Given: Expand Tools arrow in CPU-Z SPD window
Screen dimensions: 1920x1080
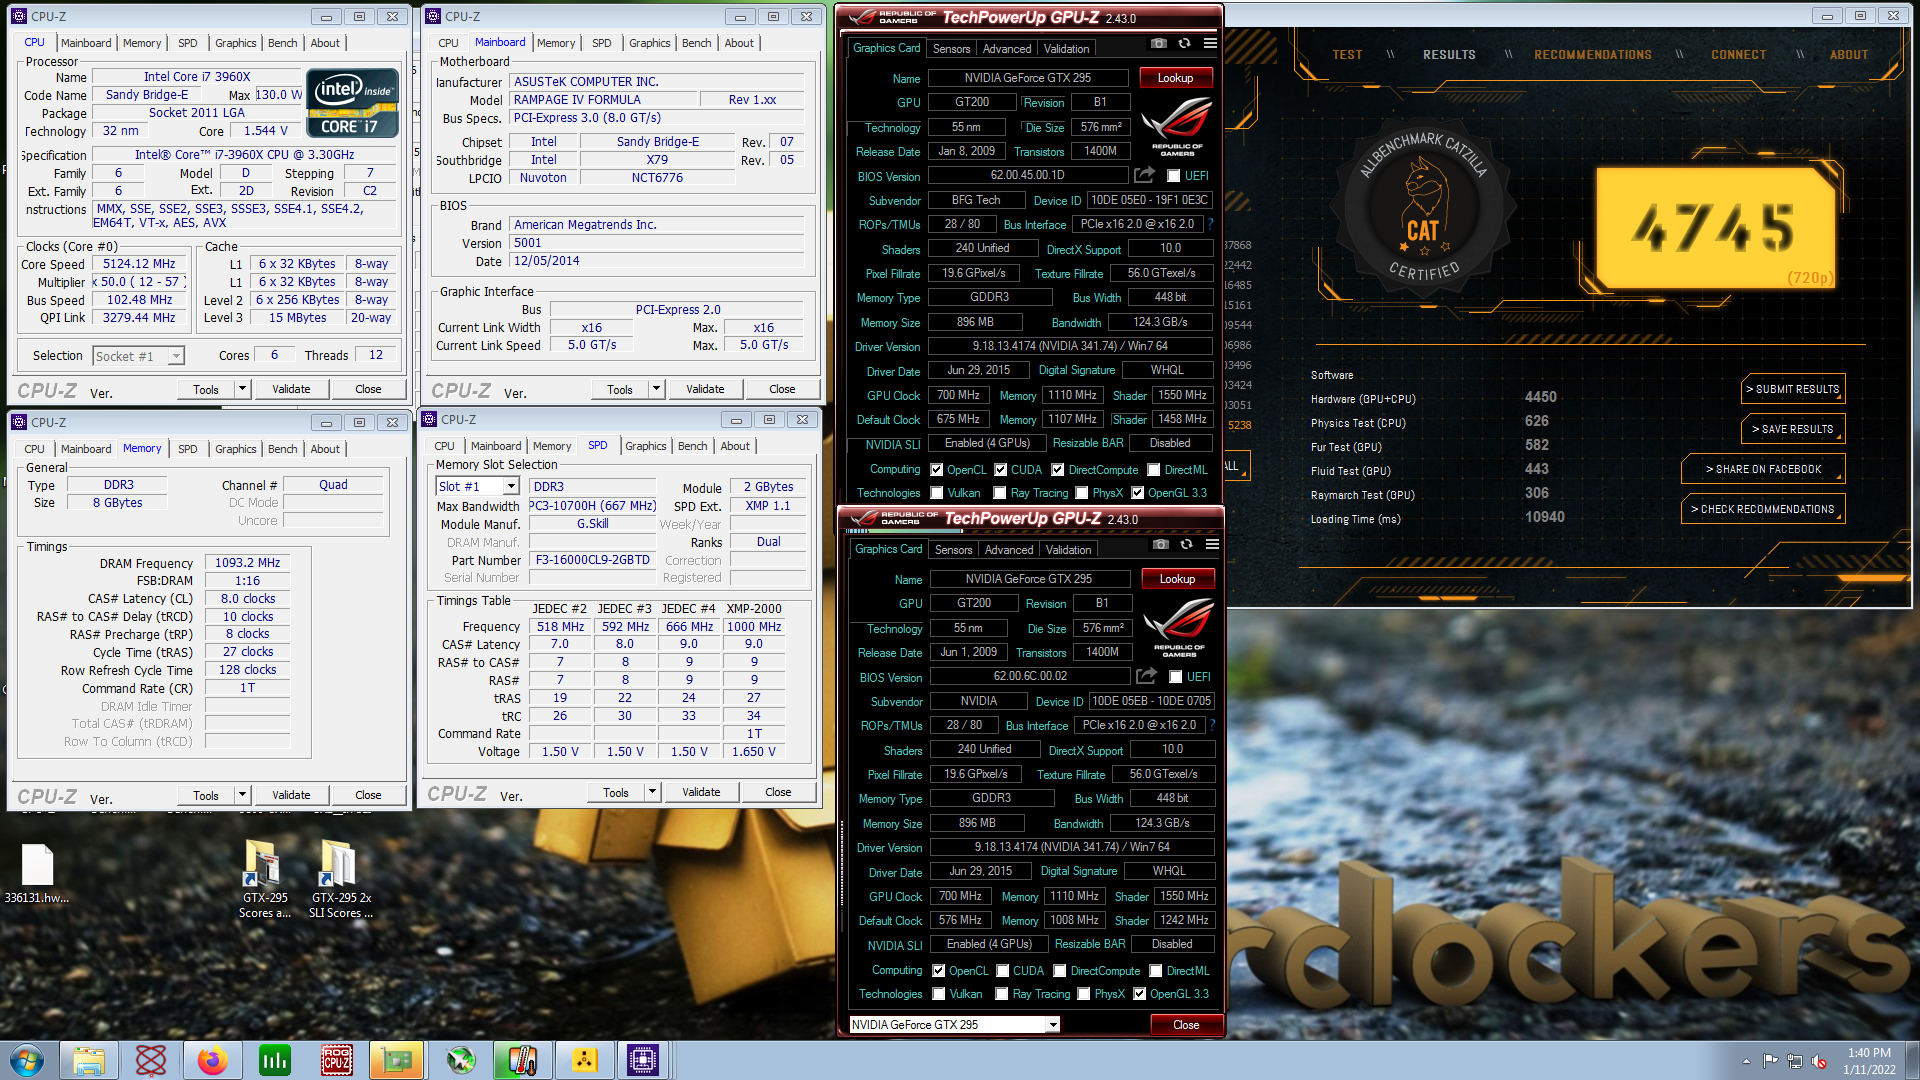Looking at the screenshot, I should (x=652, y=792).
